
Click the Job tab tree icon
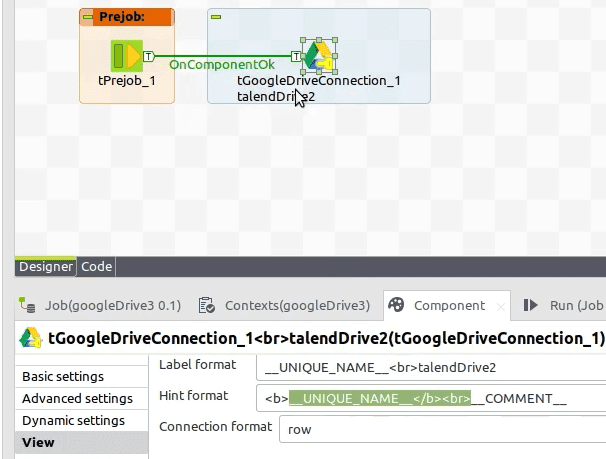[27, 305]
